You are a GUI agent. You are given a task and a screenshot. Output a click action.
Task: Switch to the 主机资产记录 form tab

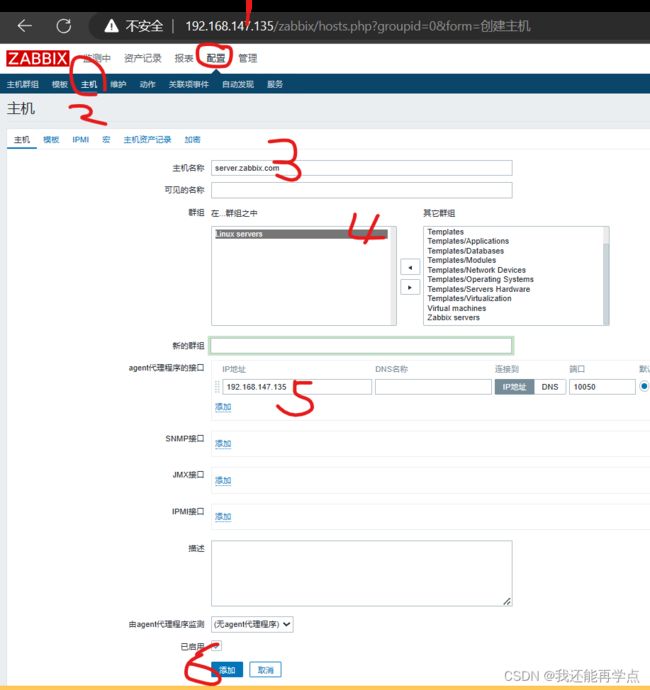(147, 139)
